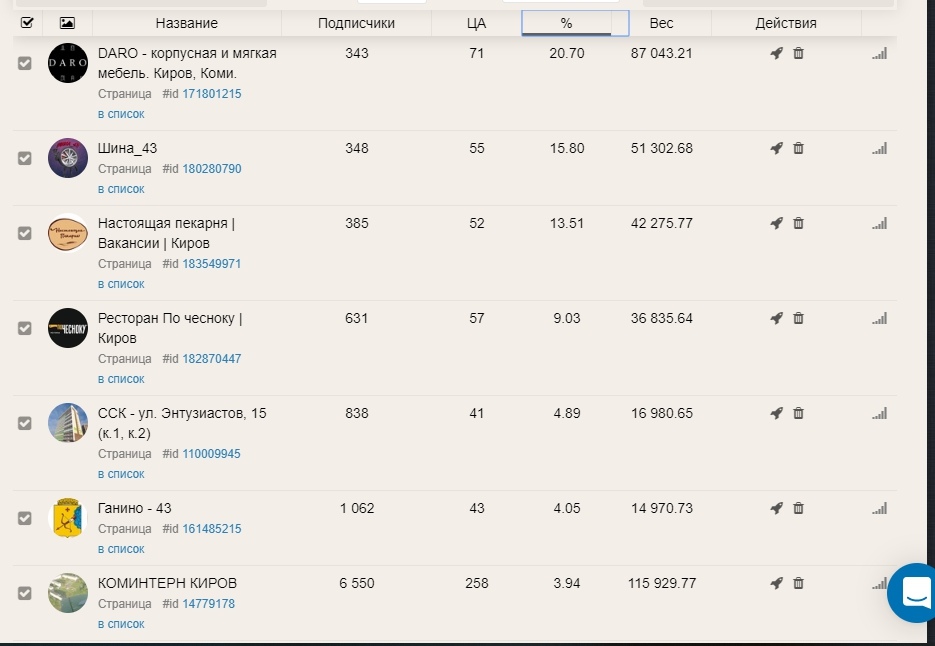Delete ССК row with trash icon
Image resolution: width=935 pixels, height=646 pixels.
(x=798, y=413)
